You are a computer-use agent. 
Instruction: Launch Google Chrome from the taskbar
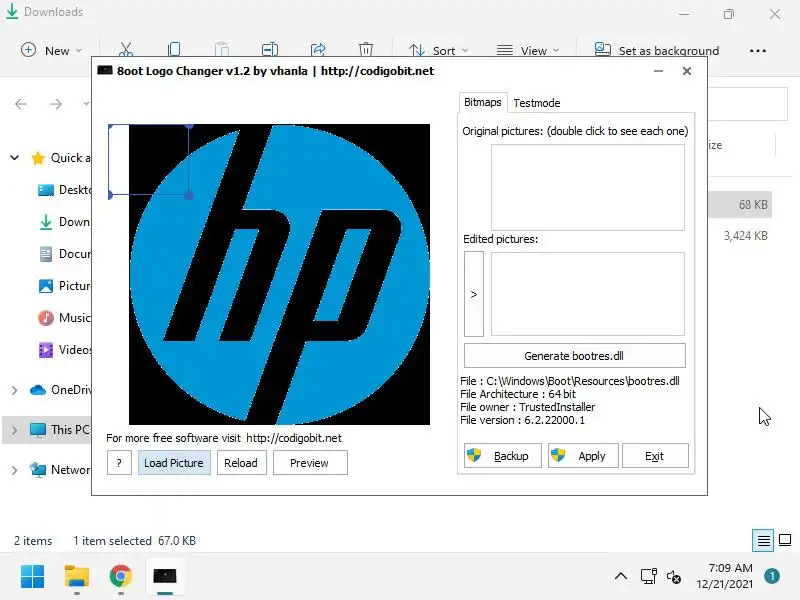click(x=120, y=577)
